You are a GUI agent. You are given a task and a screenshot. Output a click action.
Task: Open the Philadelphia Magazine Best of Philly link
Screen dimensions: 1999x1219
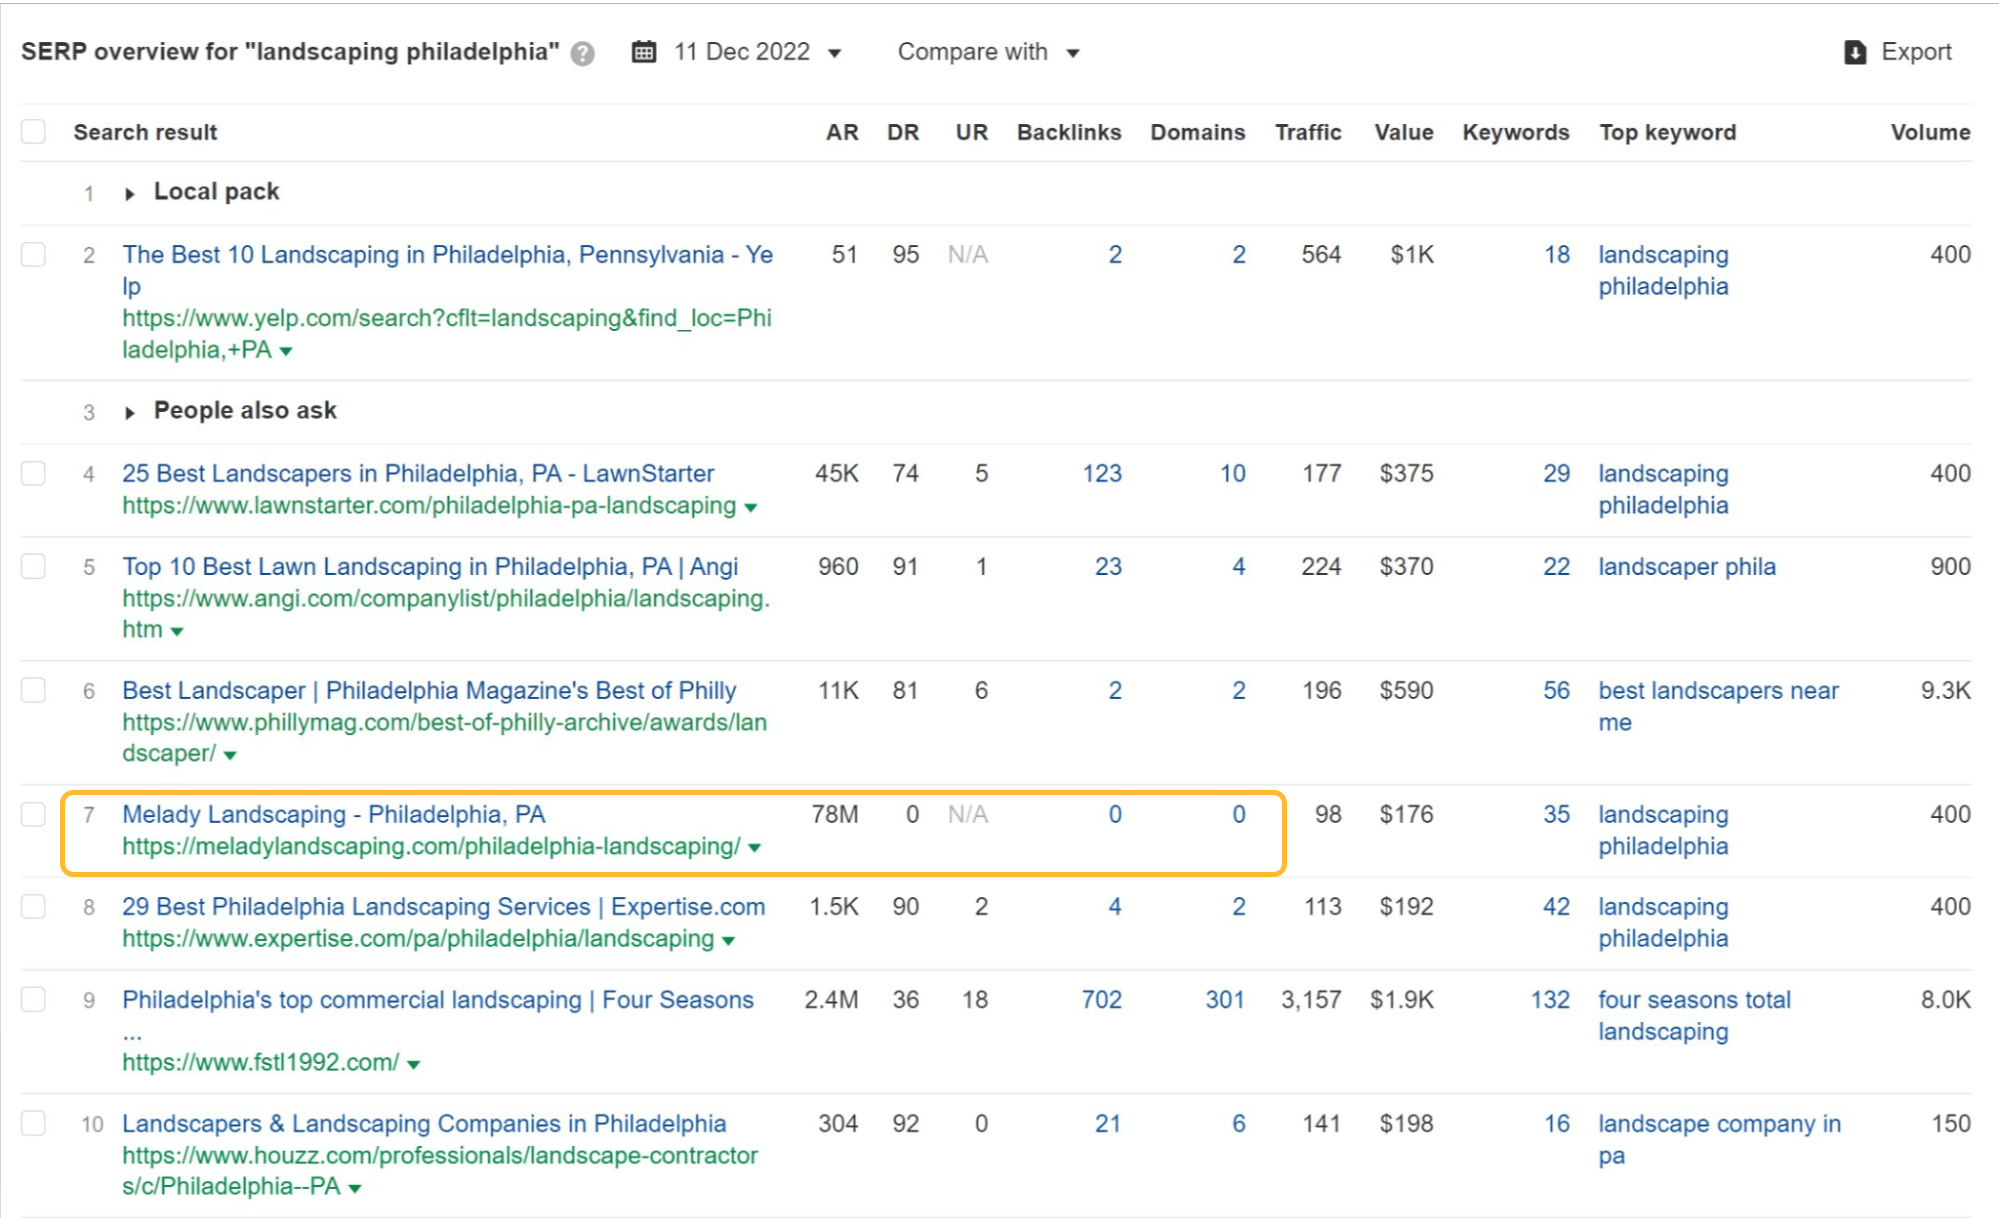tap(428, 690)
